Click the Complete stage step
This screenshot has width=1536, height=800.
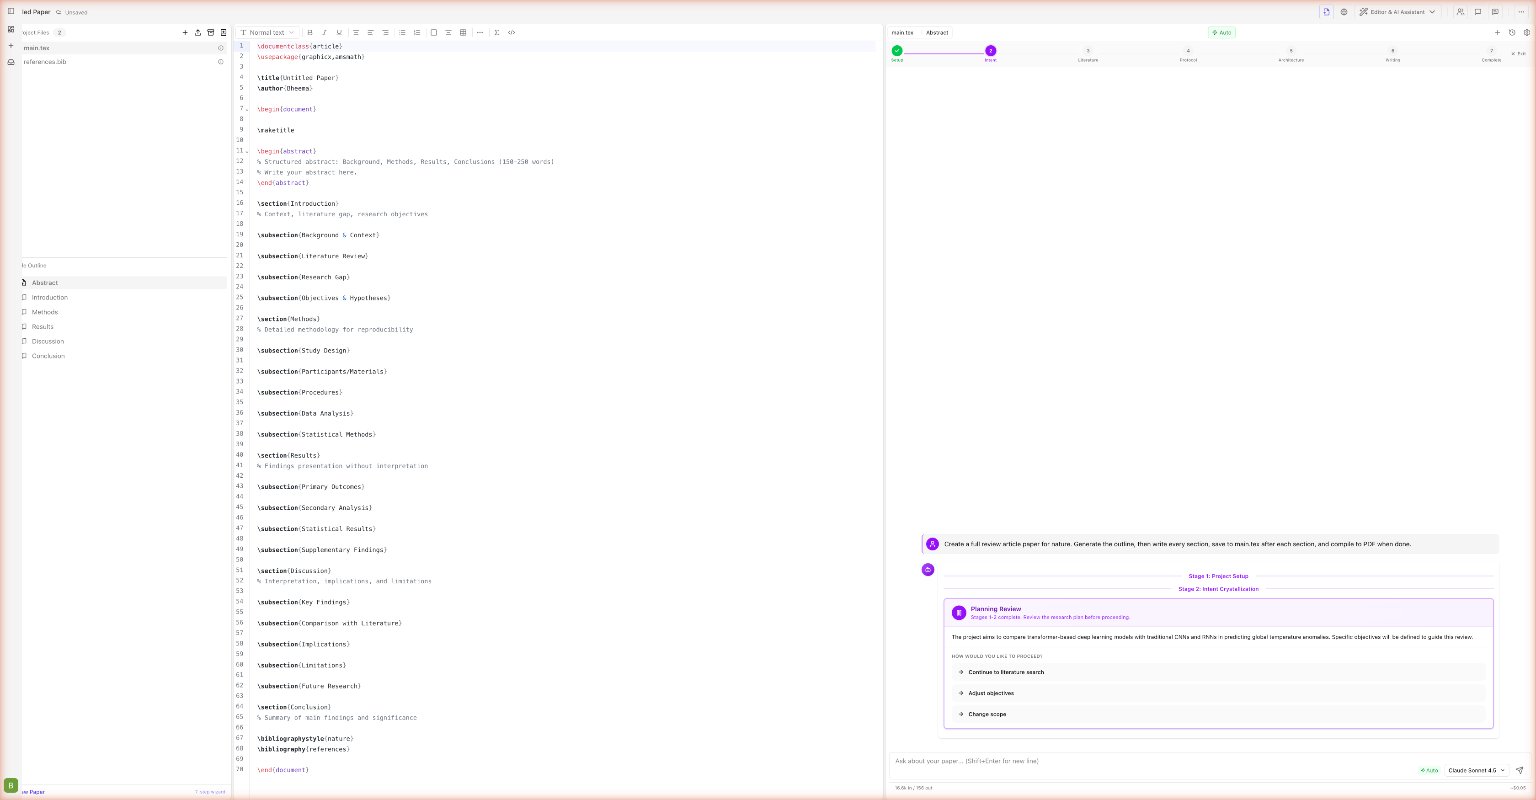point(1492,50)
